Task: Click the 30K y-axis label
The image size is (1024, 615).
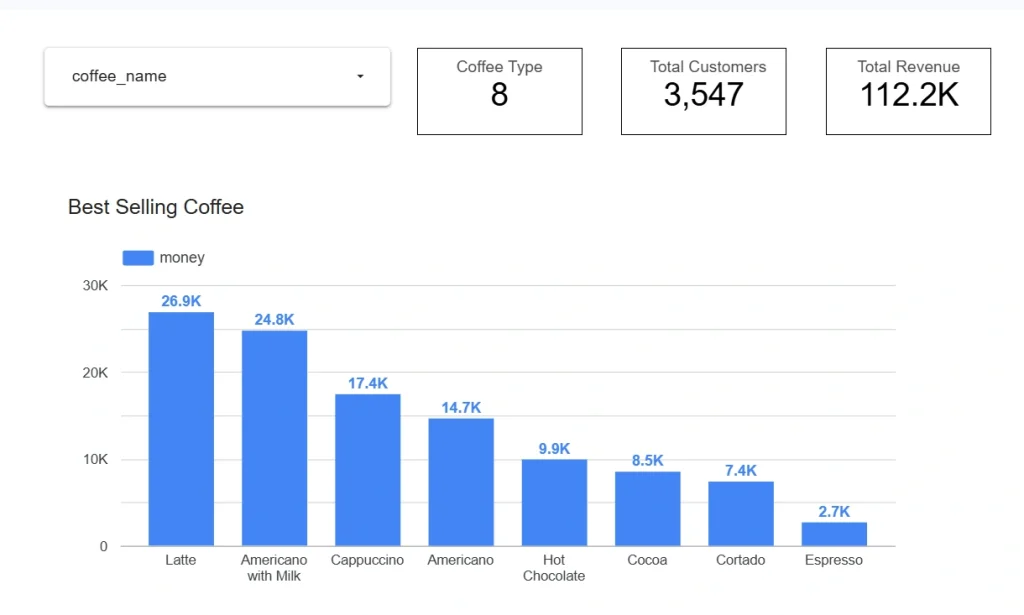Action: coord(95,285)
